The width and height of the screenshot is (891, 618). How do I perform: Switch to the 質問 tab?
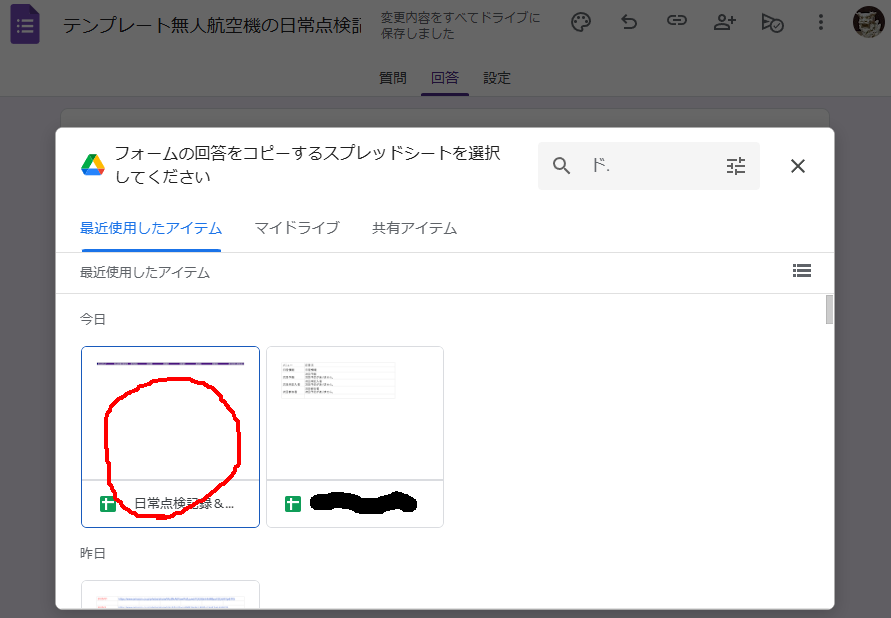(x=392, y=76)
